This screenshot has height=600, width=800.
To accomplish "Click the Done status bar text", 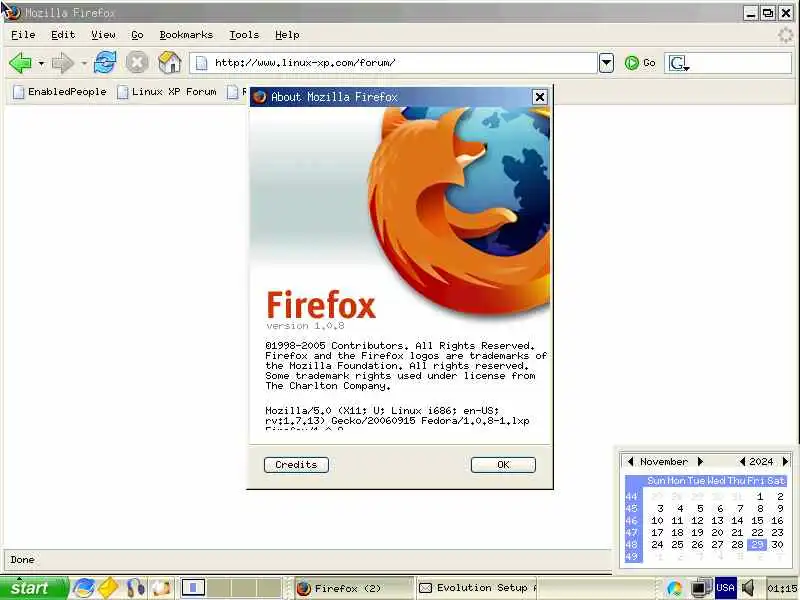I will tap(22, 560).
